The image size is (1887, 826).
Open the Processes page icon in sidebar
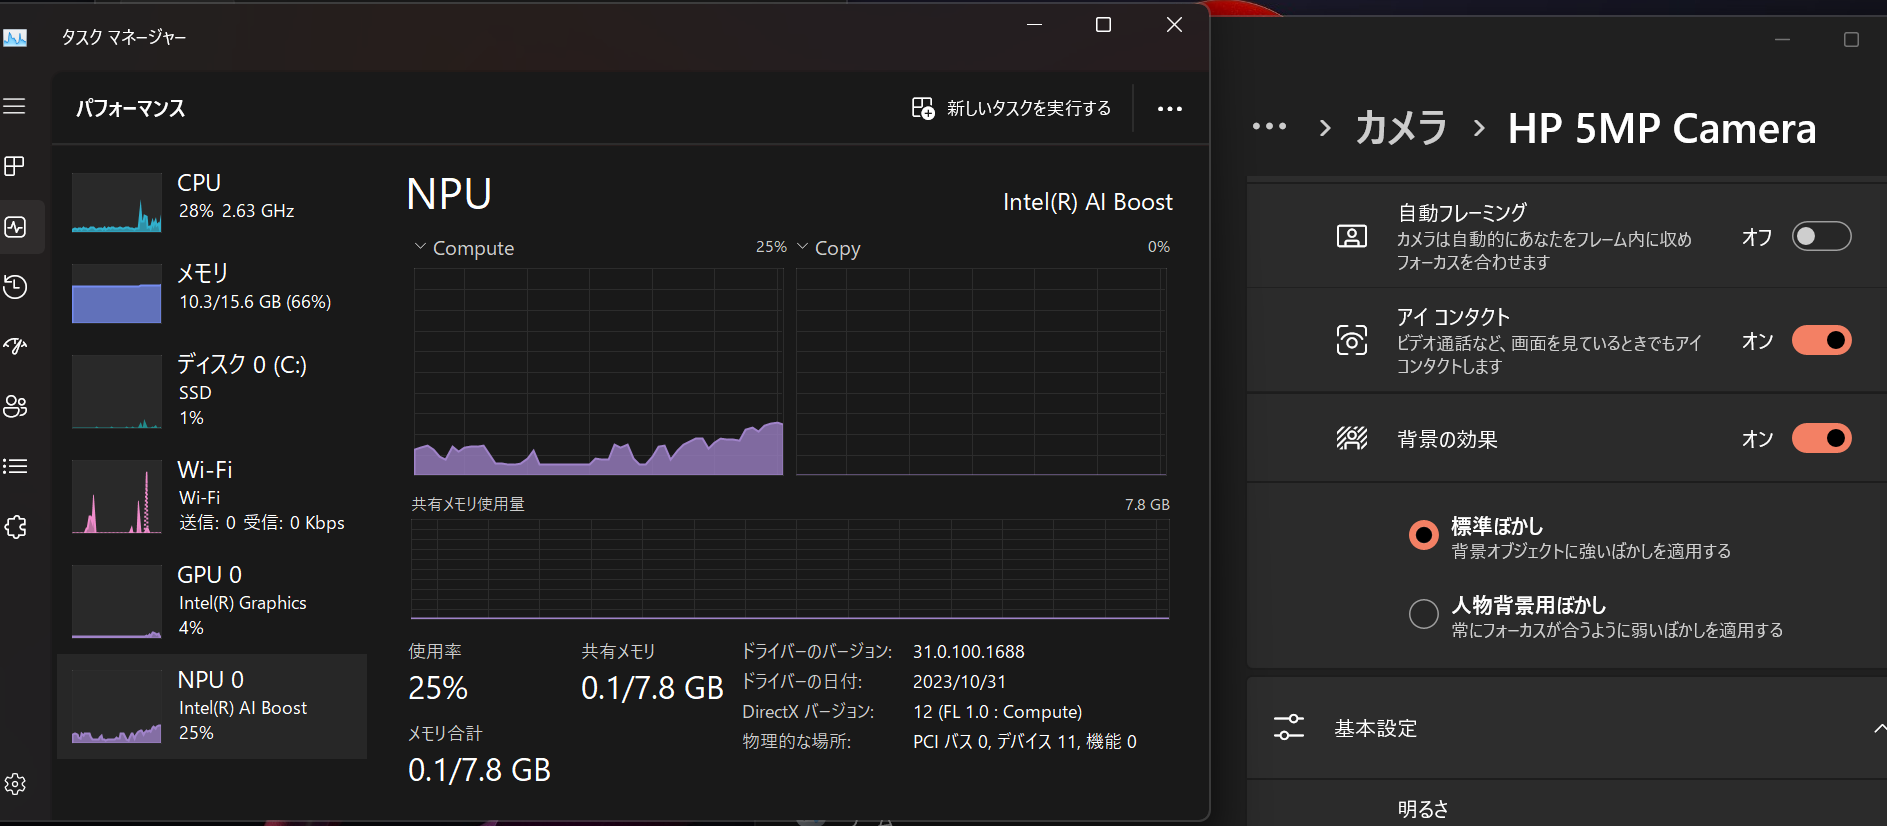[15, 166]
